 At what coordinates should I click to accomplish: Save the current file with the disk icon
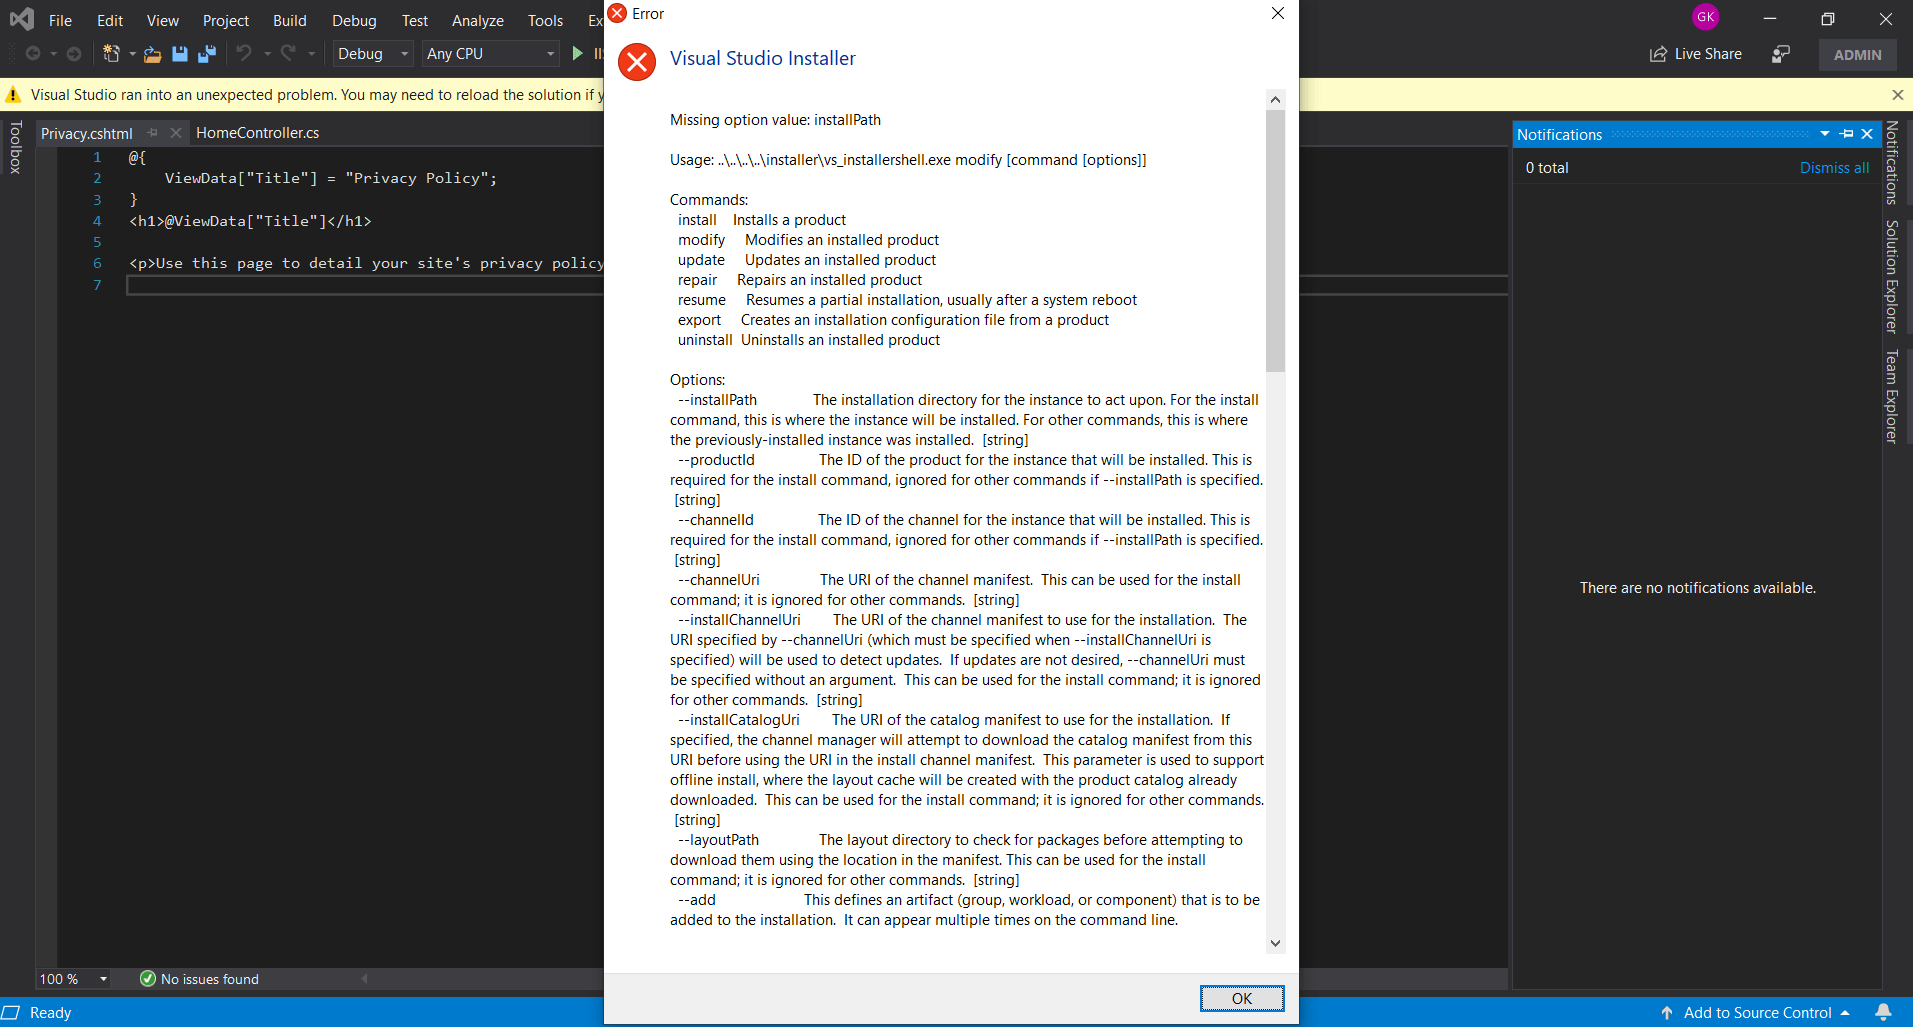[x=180, y=54]
